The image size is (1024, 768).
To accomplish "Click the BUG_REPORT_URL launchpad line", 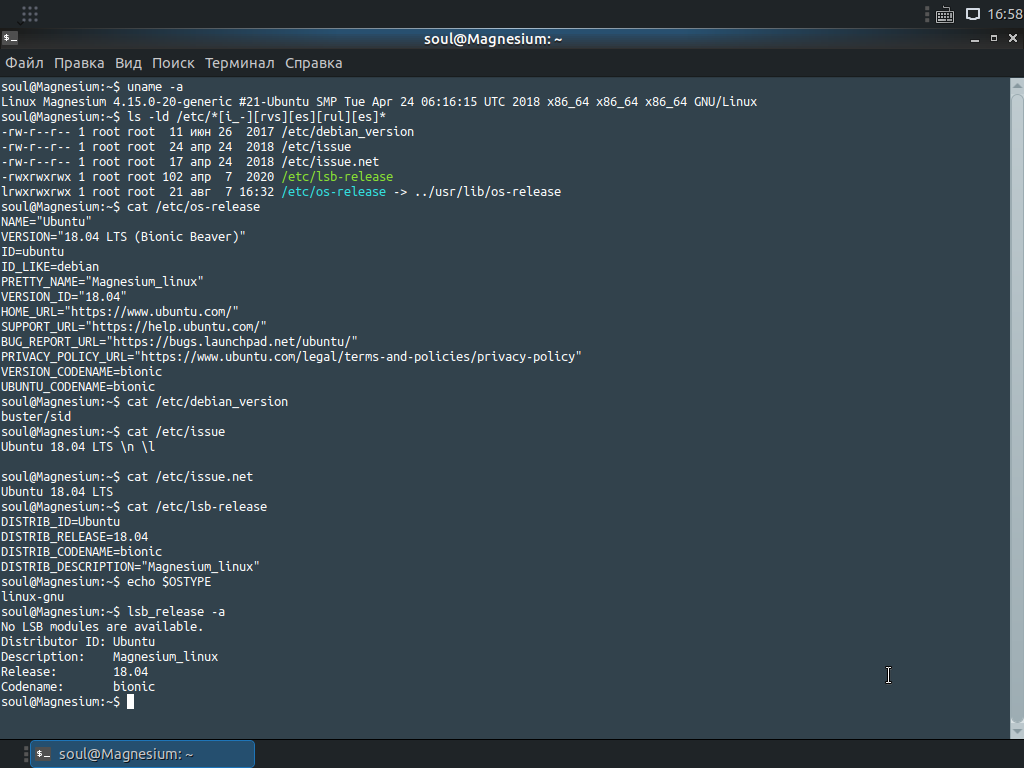I will [179, 342].
